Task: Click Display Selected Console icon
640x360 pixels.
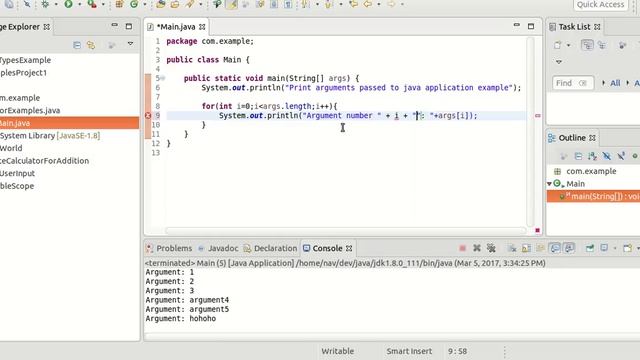Action: click(x=604, y=248)
